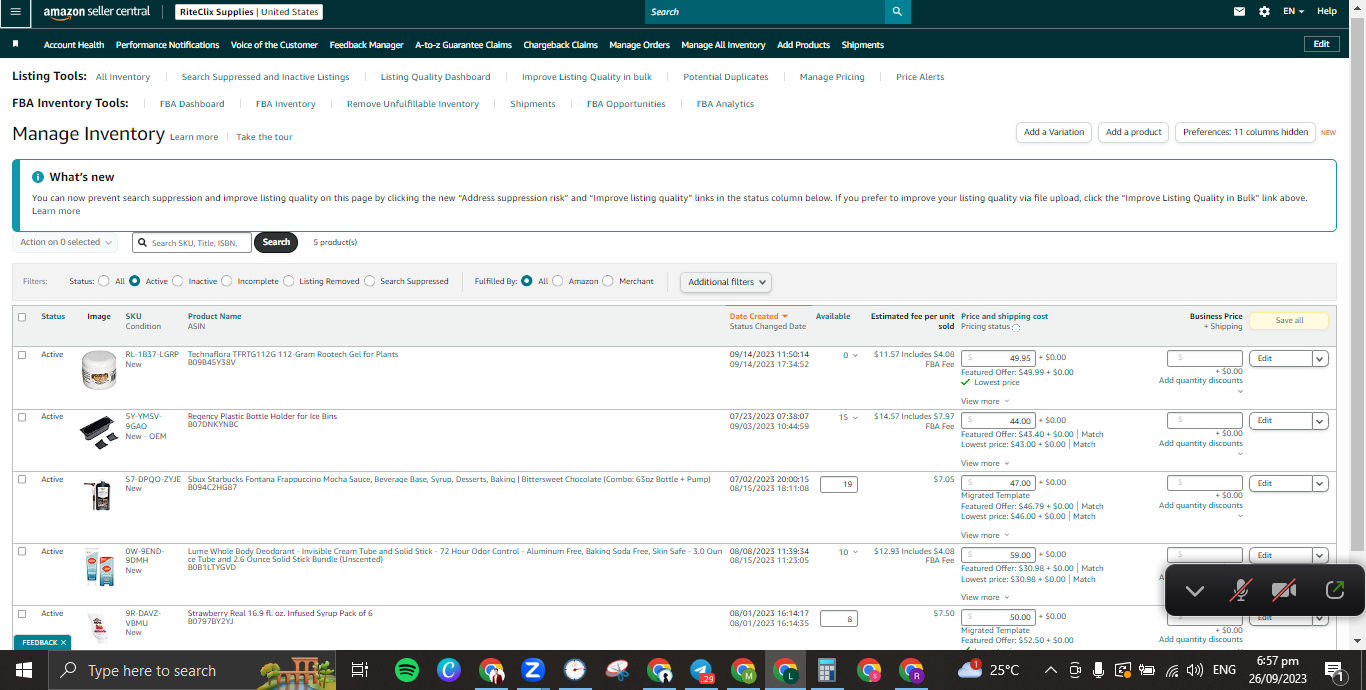Click the Add a product button
The height and width of the screenshot is (690, 1366).
tap(1134, 132)
